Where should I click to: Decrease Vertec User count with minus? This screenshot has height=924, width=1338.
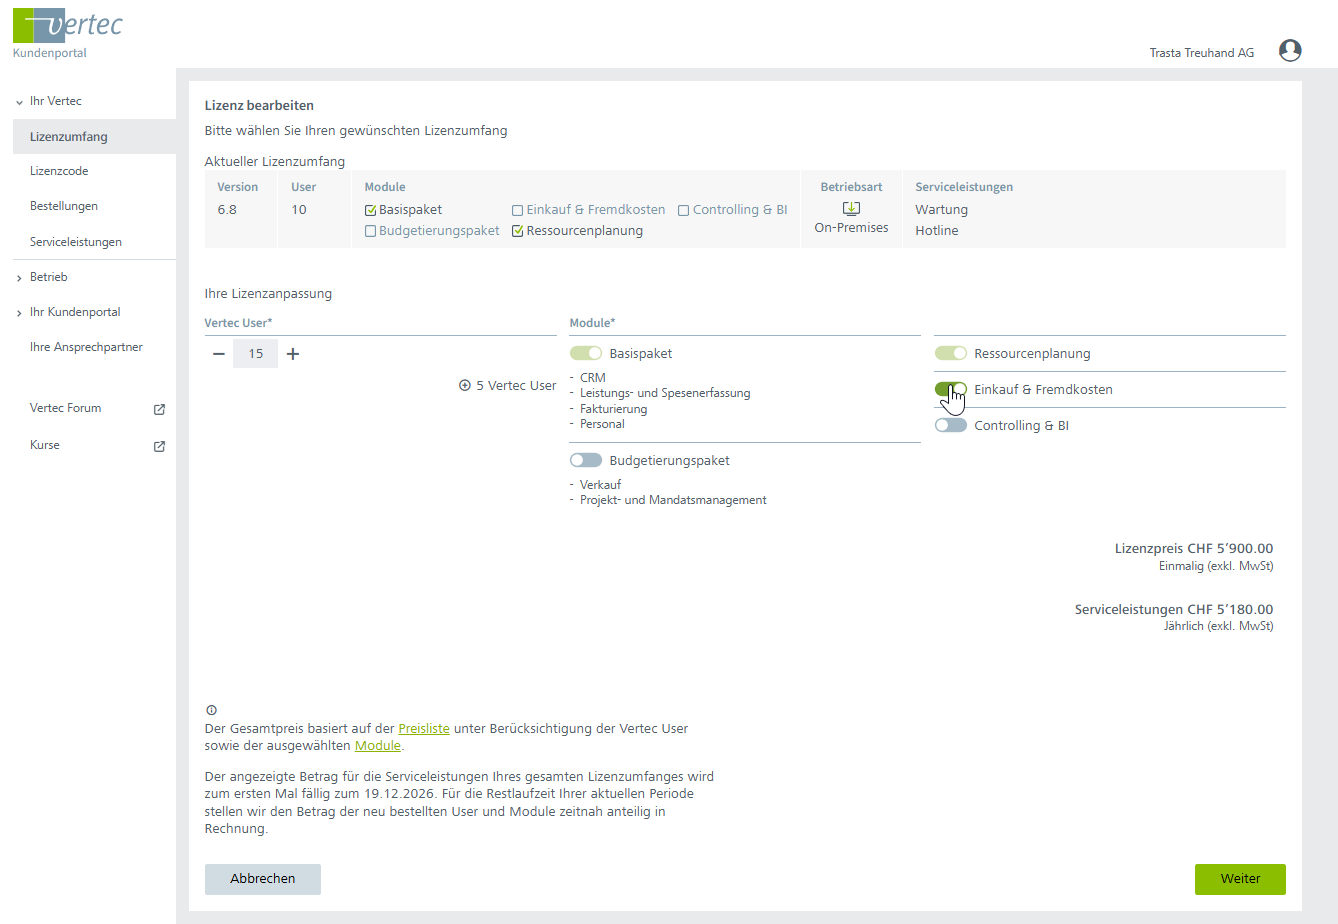click(x=219, y=354)
